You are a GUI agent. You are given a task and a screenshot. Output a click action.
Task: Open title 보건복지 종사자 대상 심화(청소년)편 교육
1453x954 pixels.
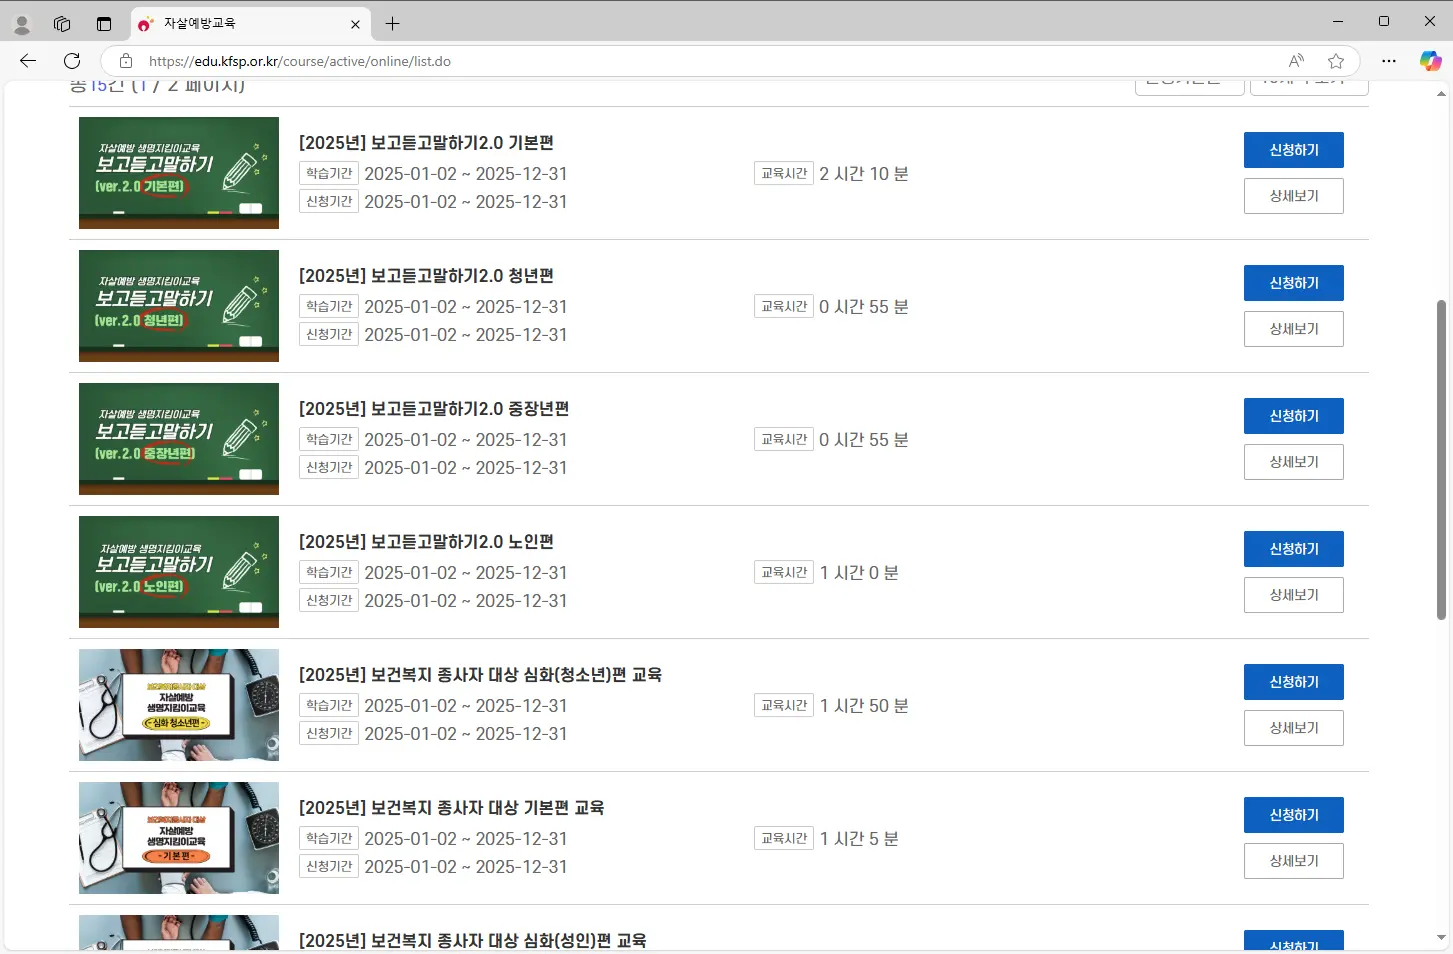click(480, 675)
